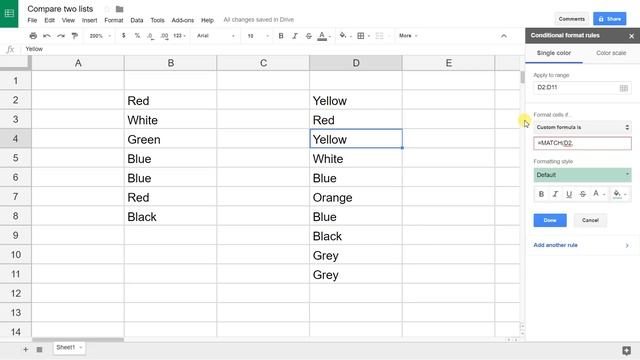
Task: Toggle strikethrough in formatting style row
Action: tap(583, 194)
